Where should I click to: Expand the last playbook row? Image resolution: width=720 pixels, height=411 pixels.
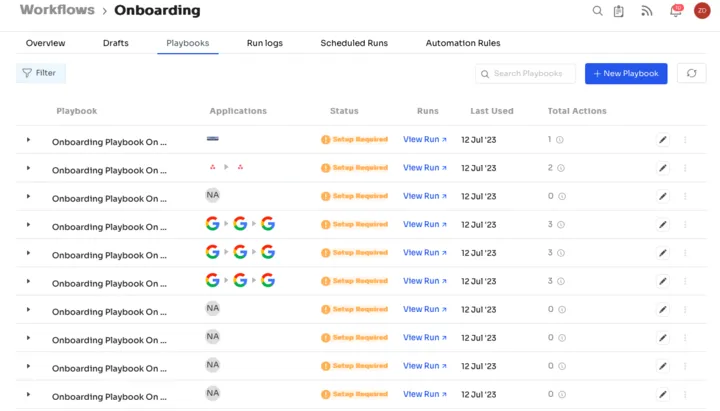click(x=28, y=394)
